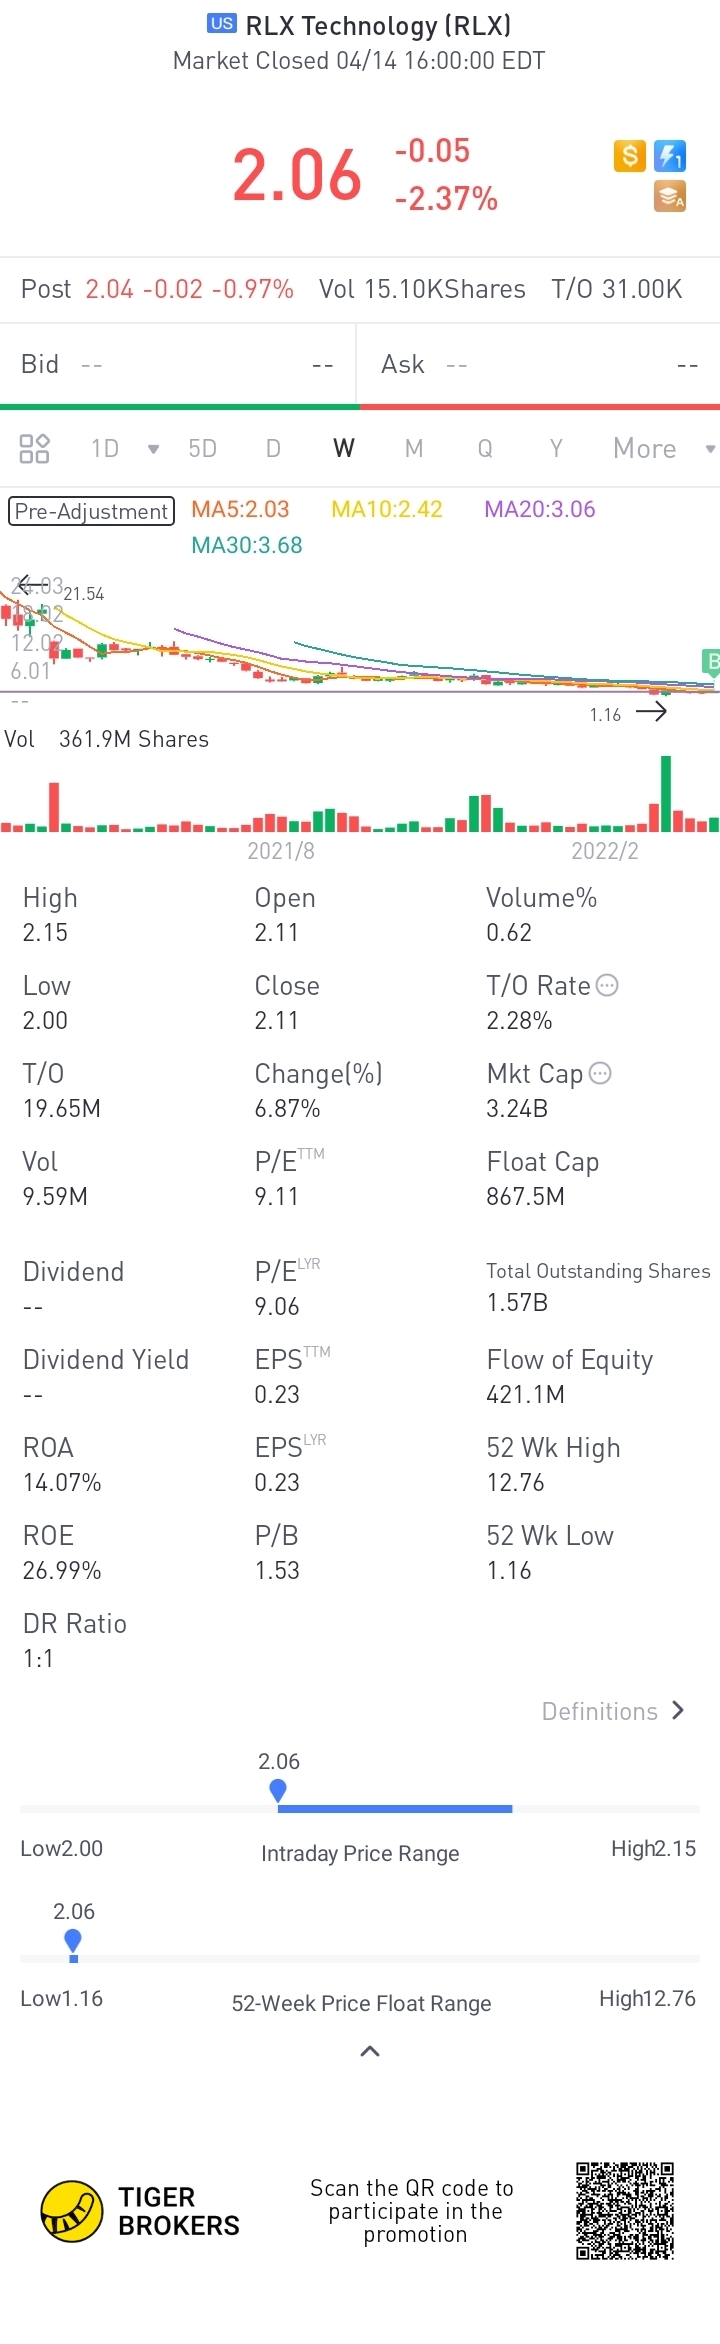Tap the orange dollar sign icon
This screenshot has width=720, height=2344.
[x=629, y=156]
